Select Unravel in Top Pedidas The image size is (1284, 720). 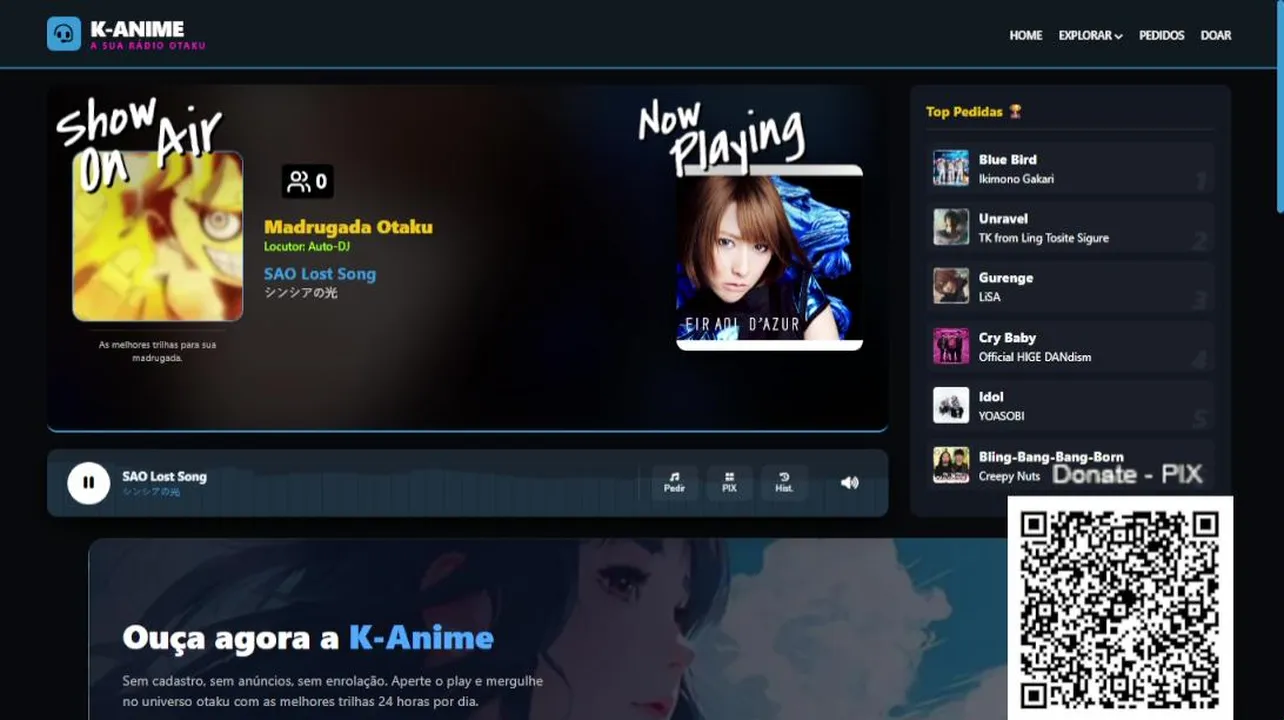[x=1070, y=227]
